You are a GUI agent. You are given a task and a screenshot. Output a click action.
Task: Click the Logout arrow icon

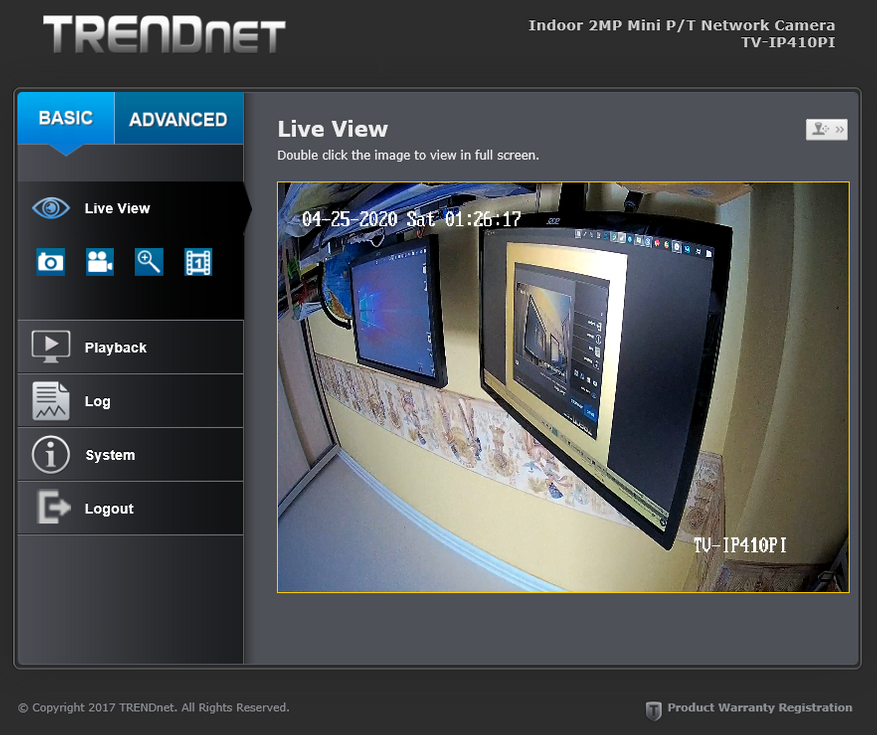coord(54,507)
